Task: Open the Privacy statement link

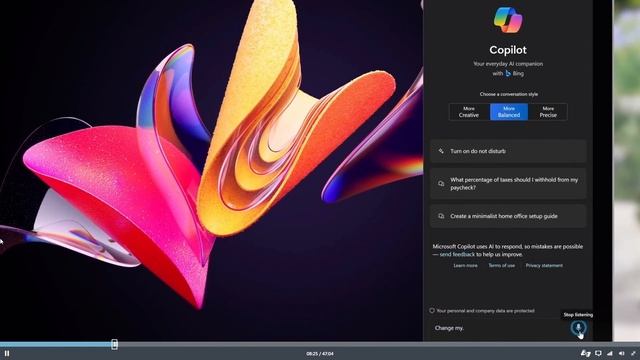Action: [544, 265]
